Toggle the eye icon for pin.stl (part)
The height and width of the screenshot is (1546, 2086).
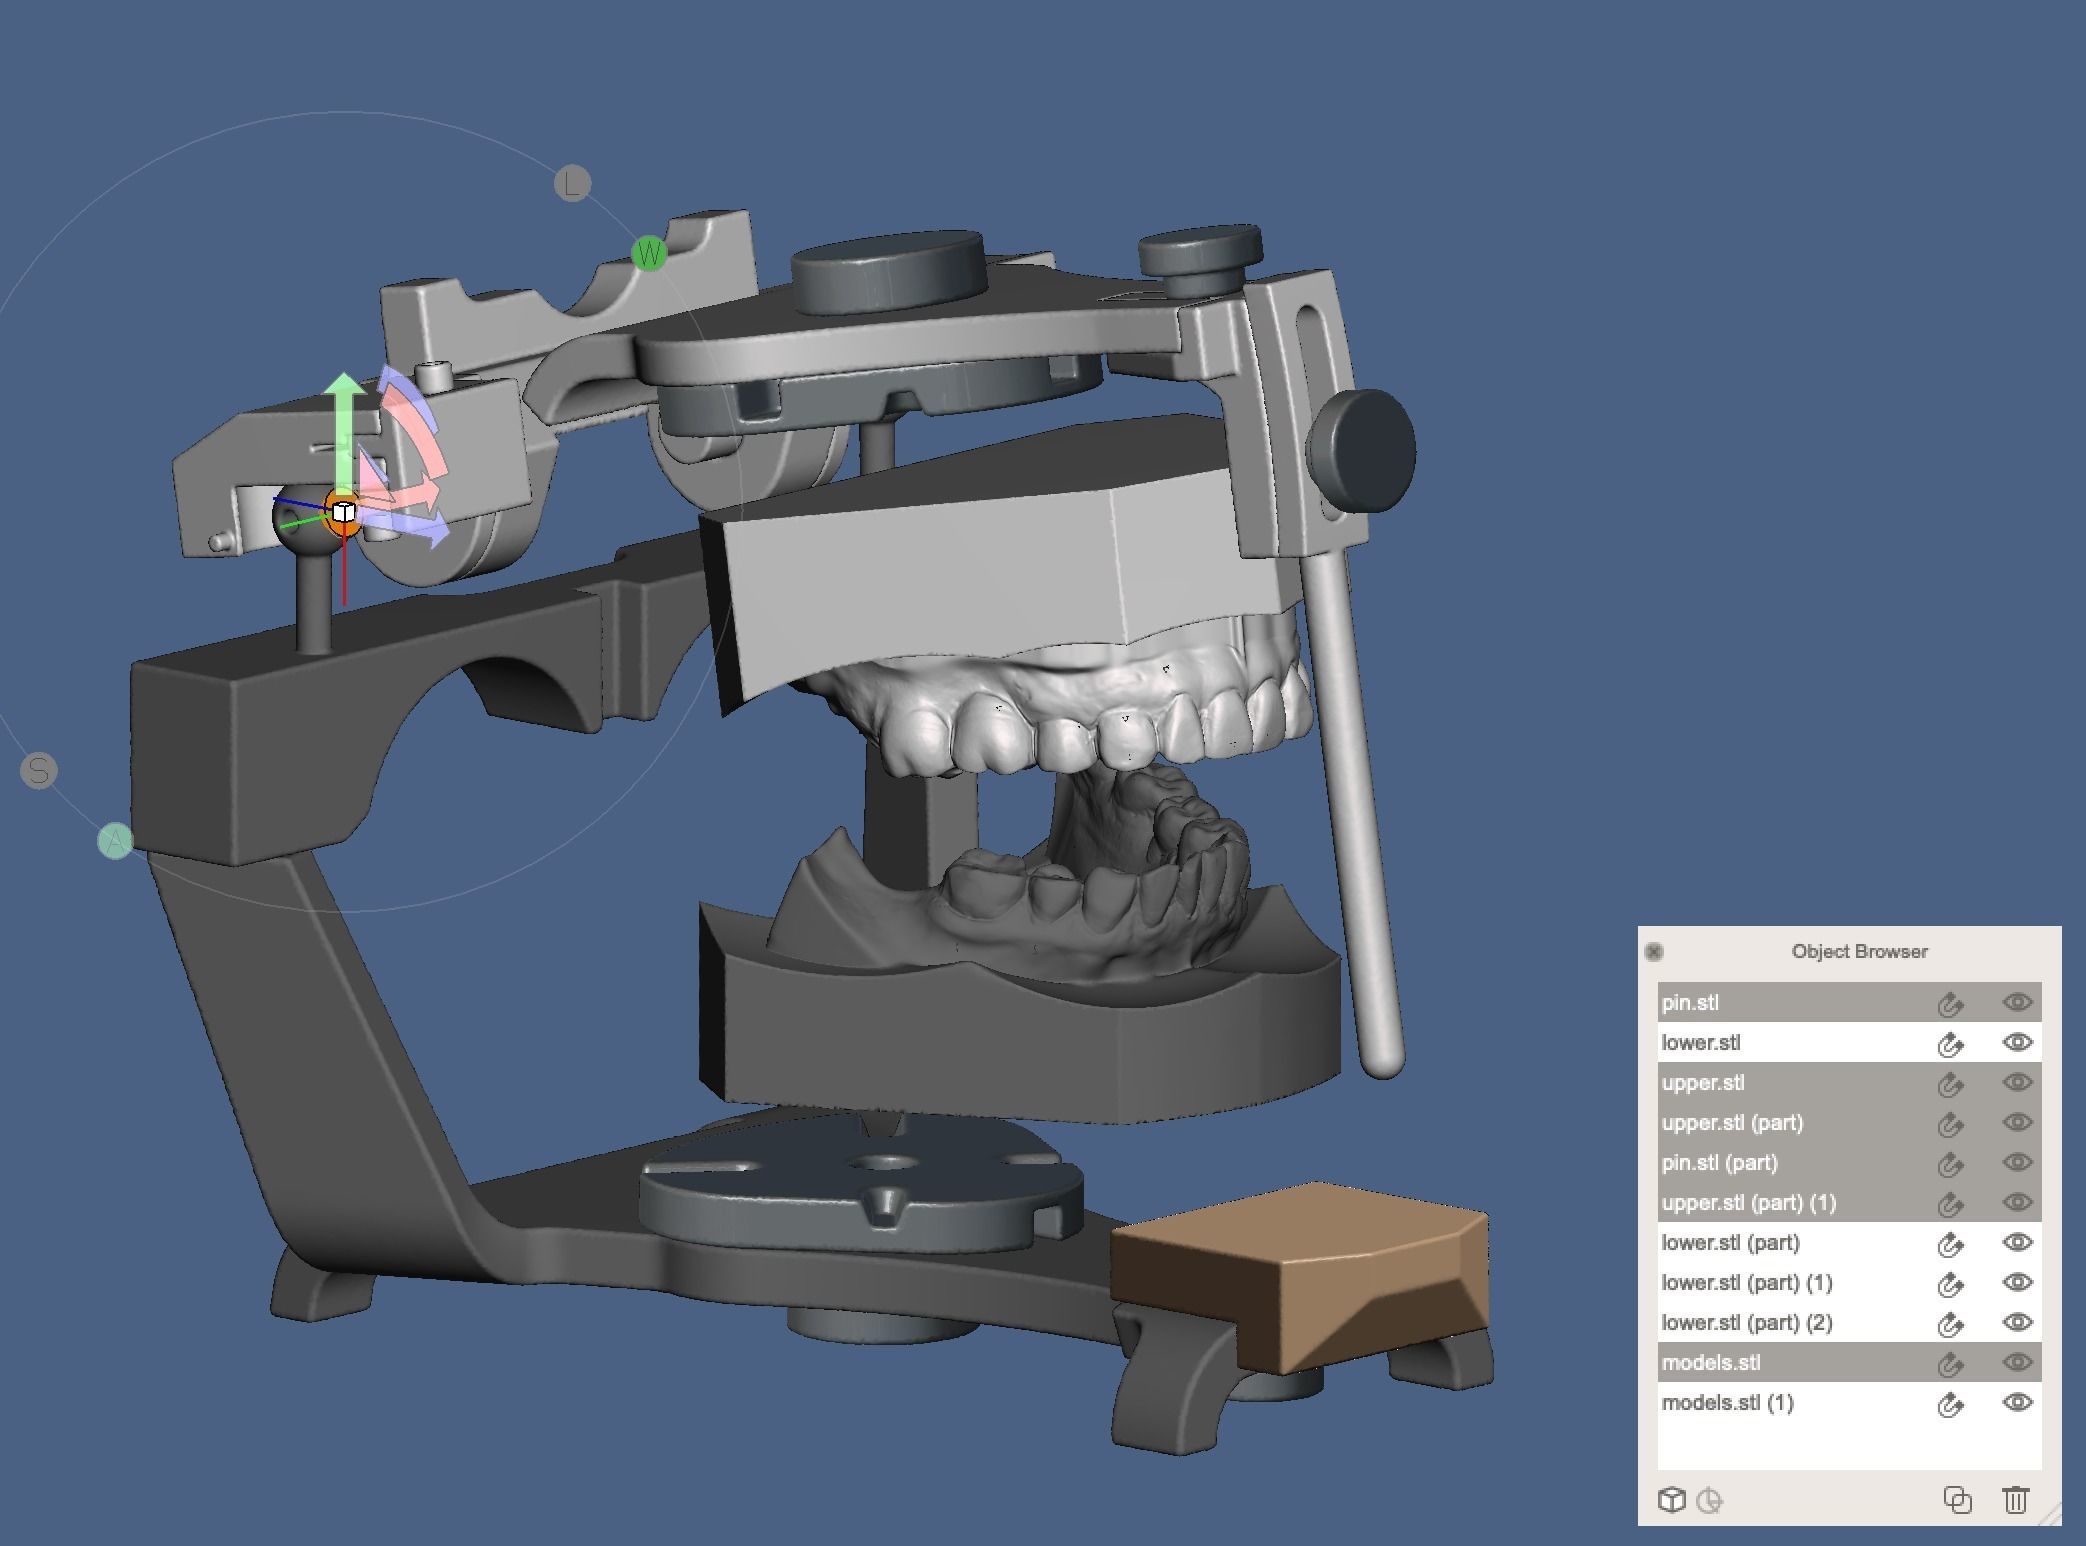(x=2017, y=1162)
